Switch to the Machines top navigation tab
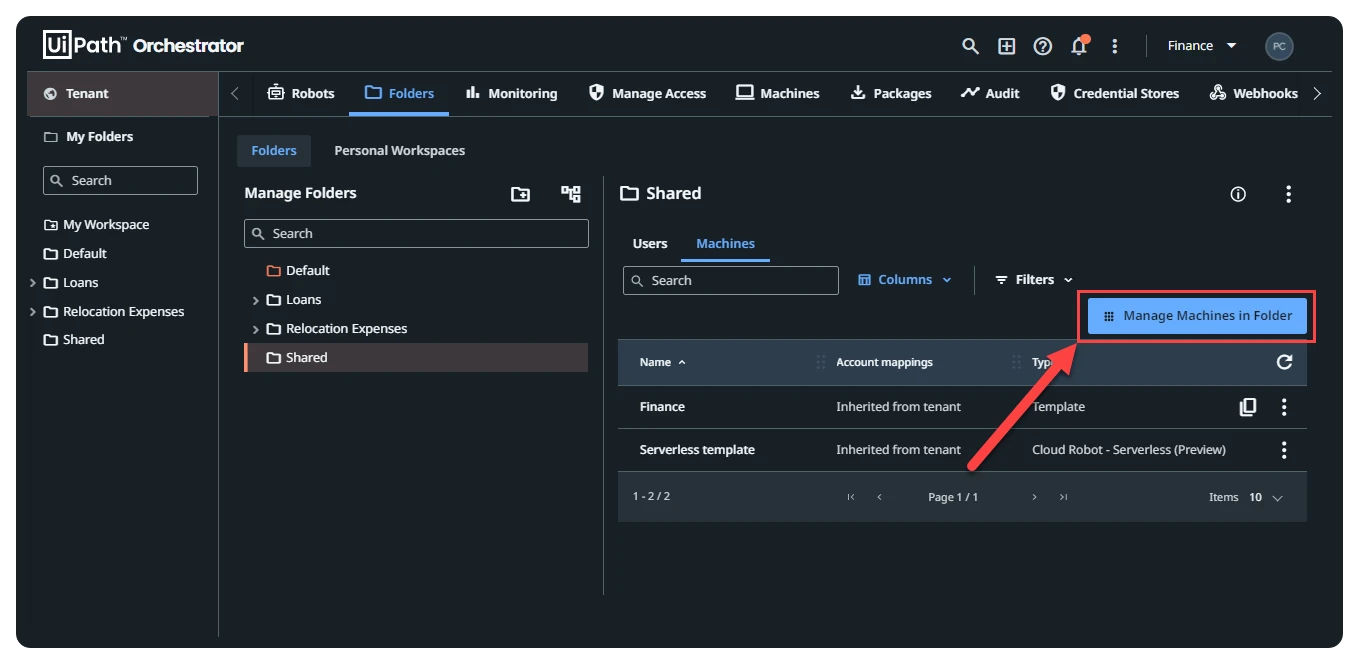Viewport: 1363px width, 668px height. click(x=777, y=93)
